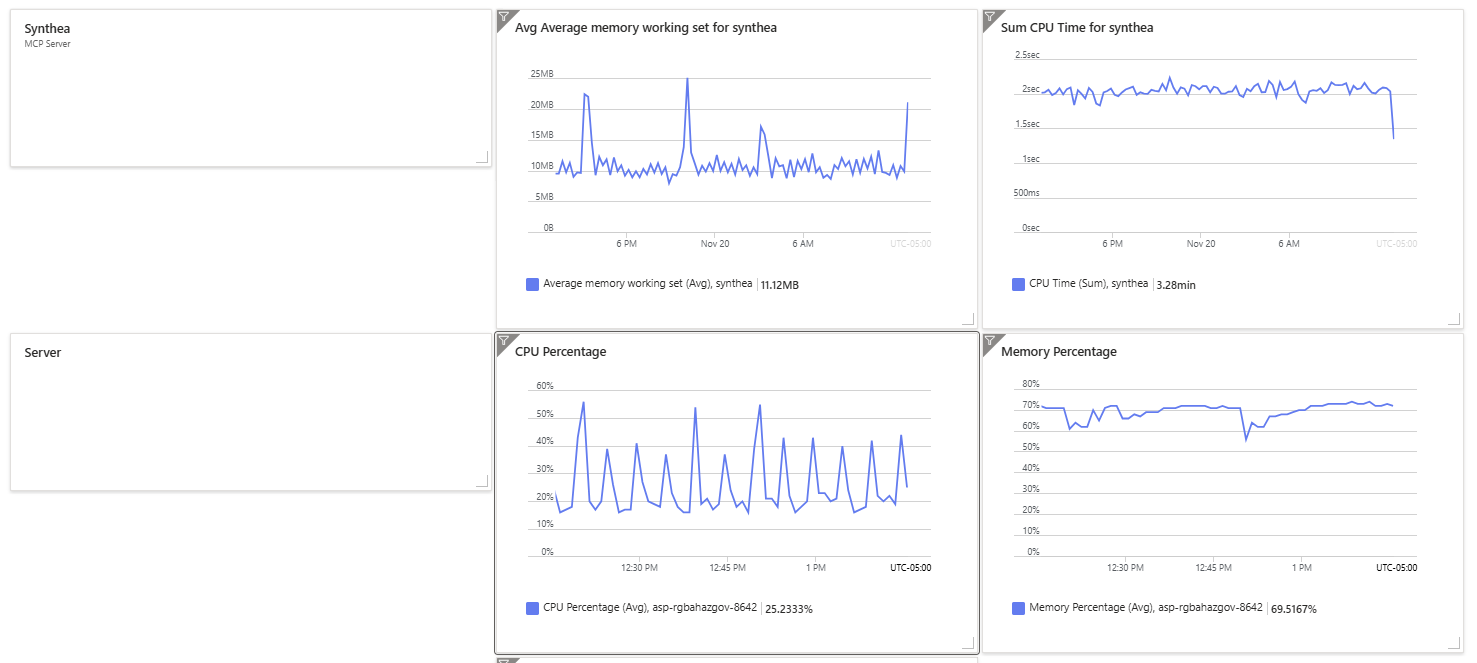
Task: Click "12:45 PM" on the CPU Percentage time axis
Action: coord(727,568)
